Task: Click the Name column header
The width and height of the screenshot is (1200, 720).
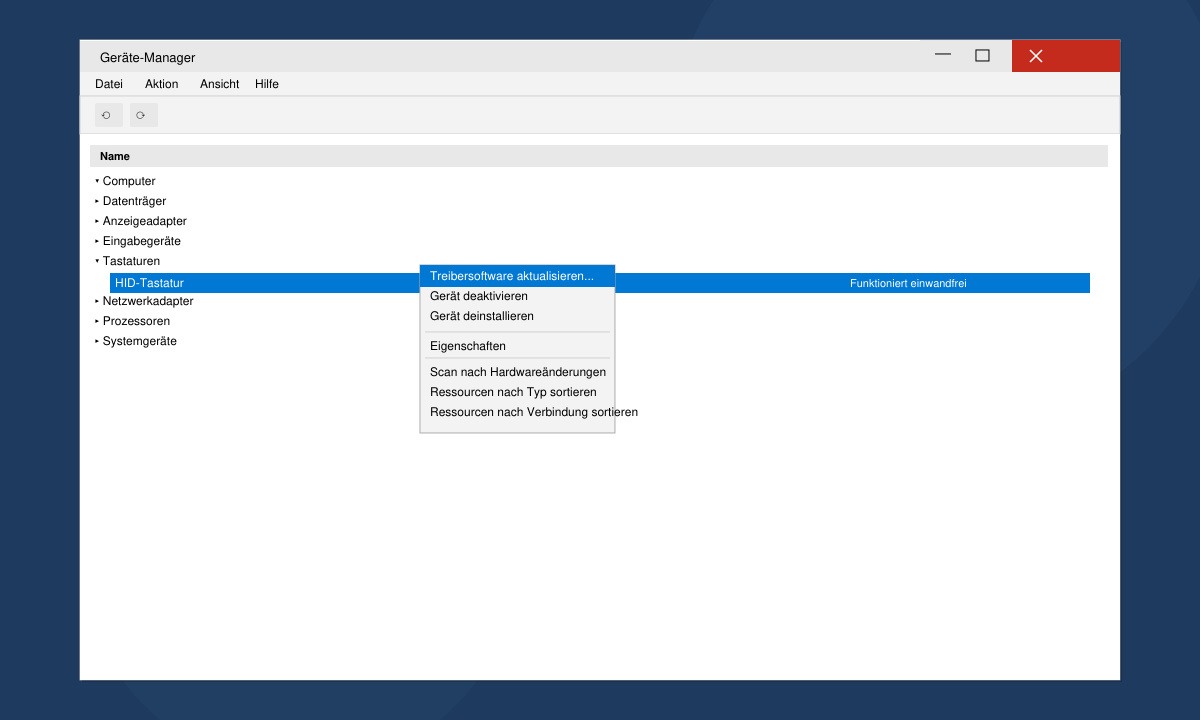Action: click(599, 156)
